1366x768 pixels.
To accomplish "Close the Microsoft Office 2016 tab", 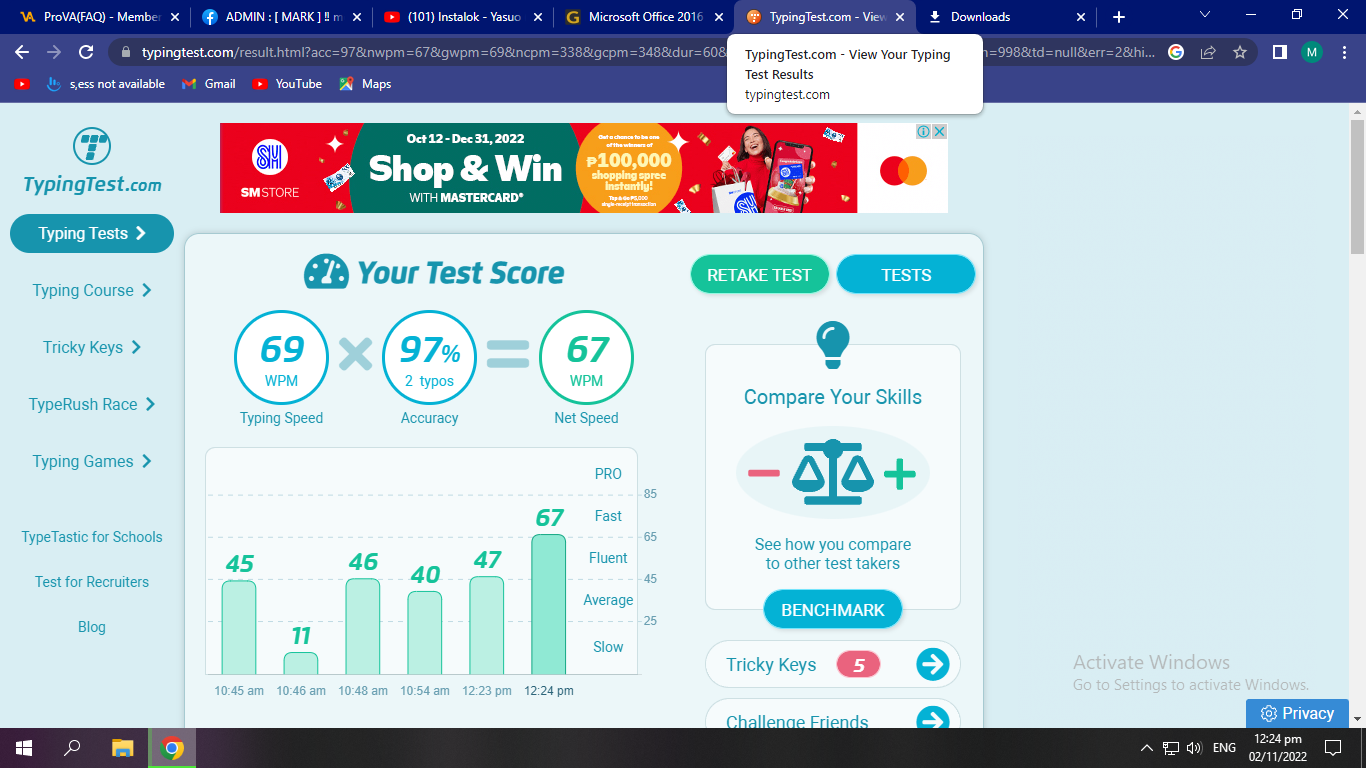I will (x=719, y=17).
